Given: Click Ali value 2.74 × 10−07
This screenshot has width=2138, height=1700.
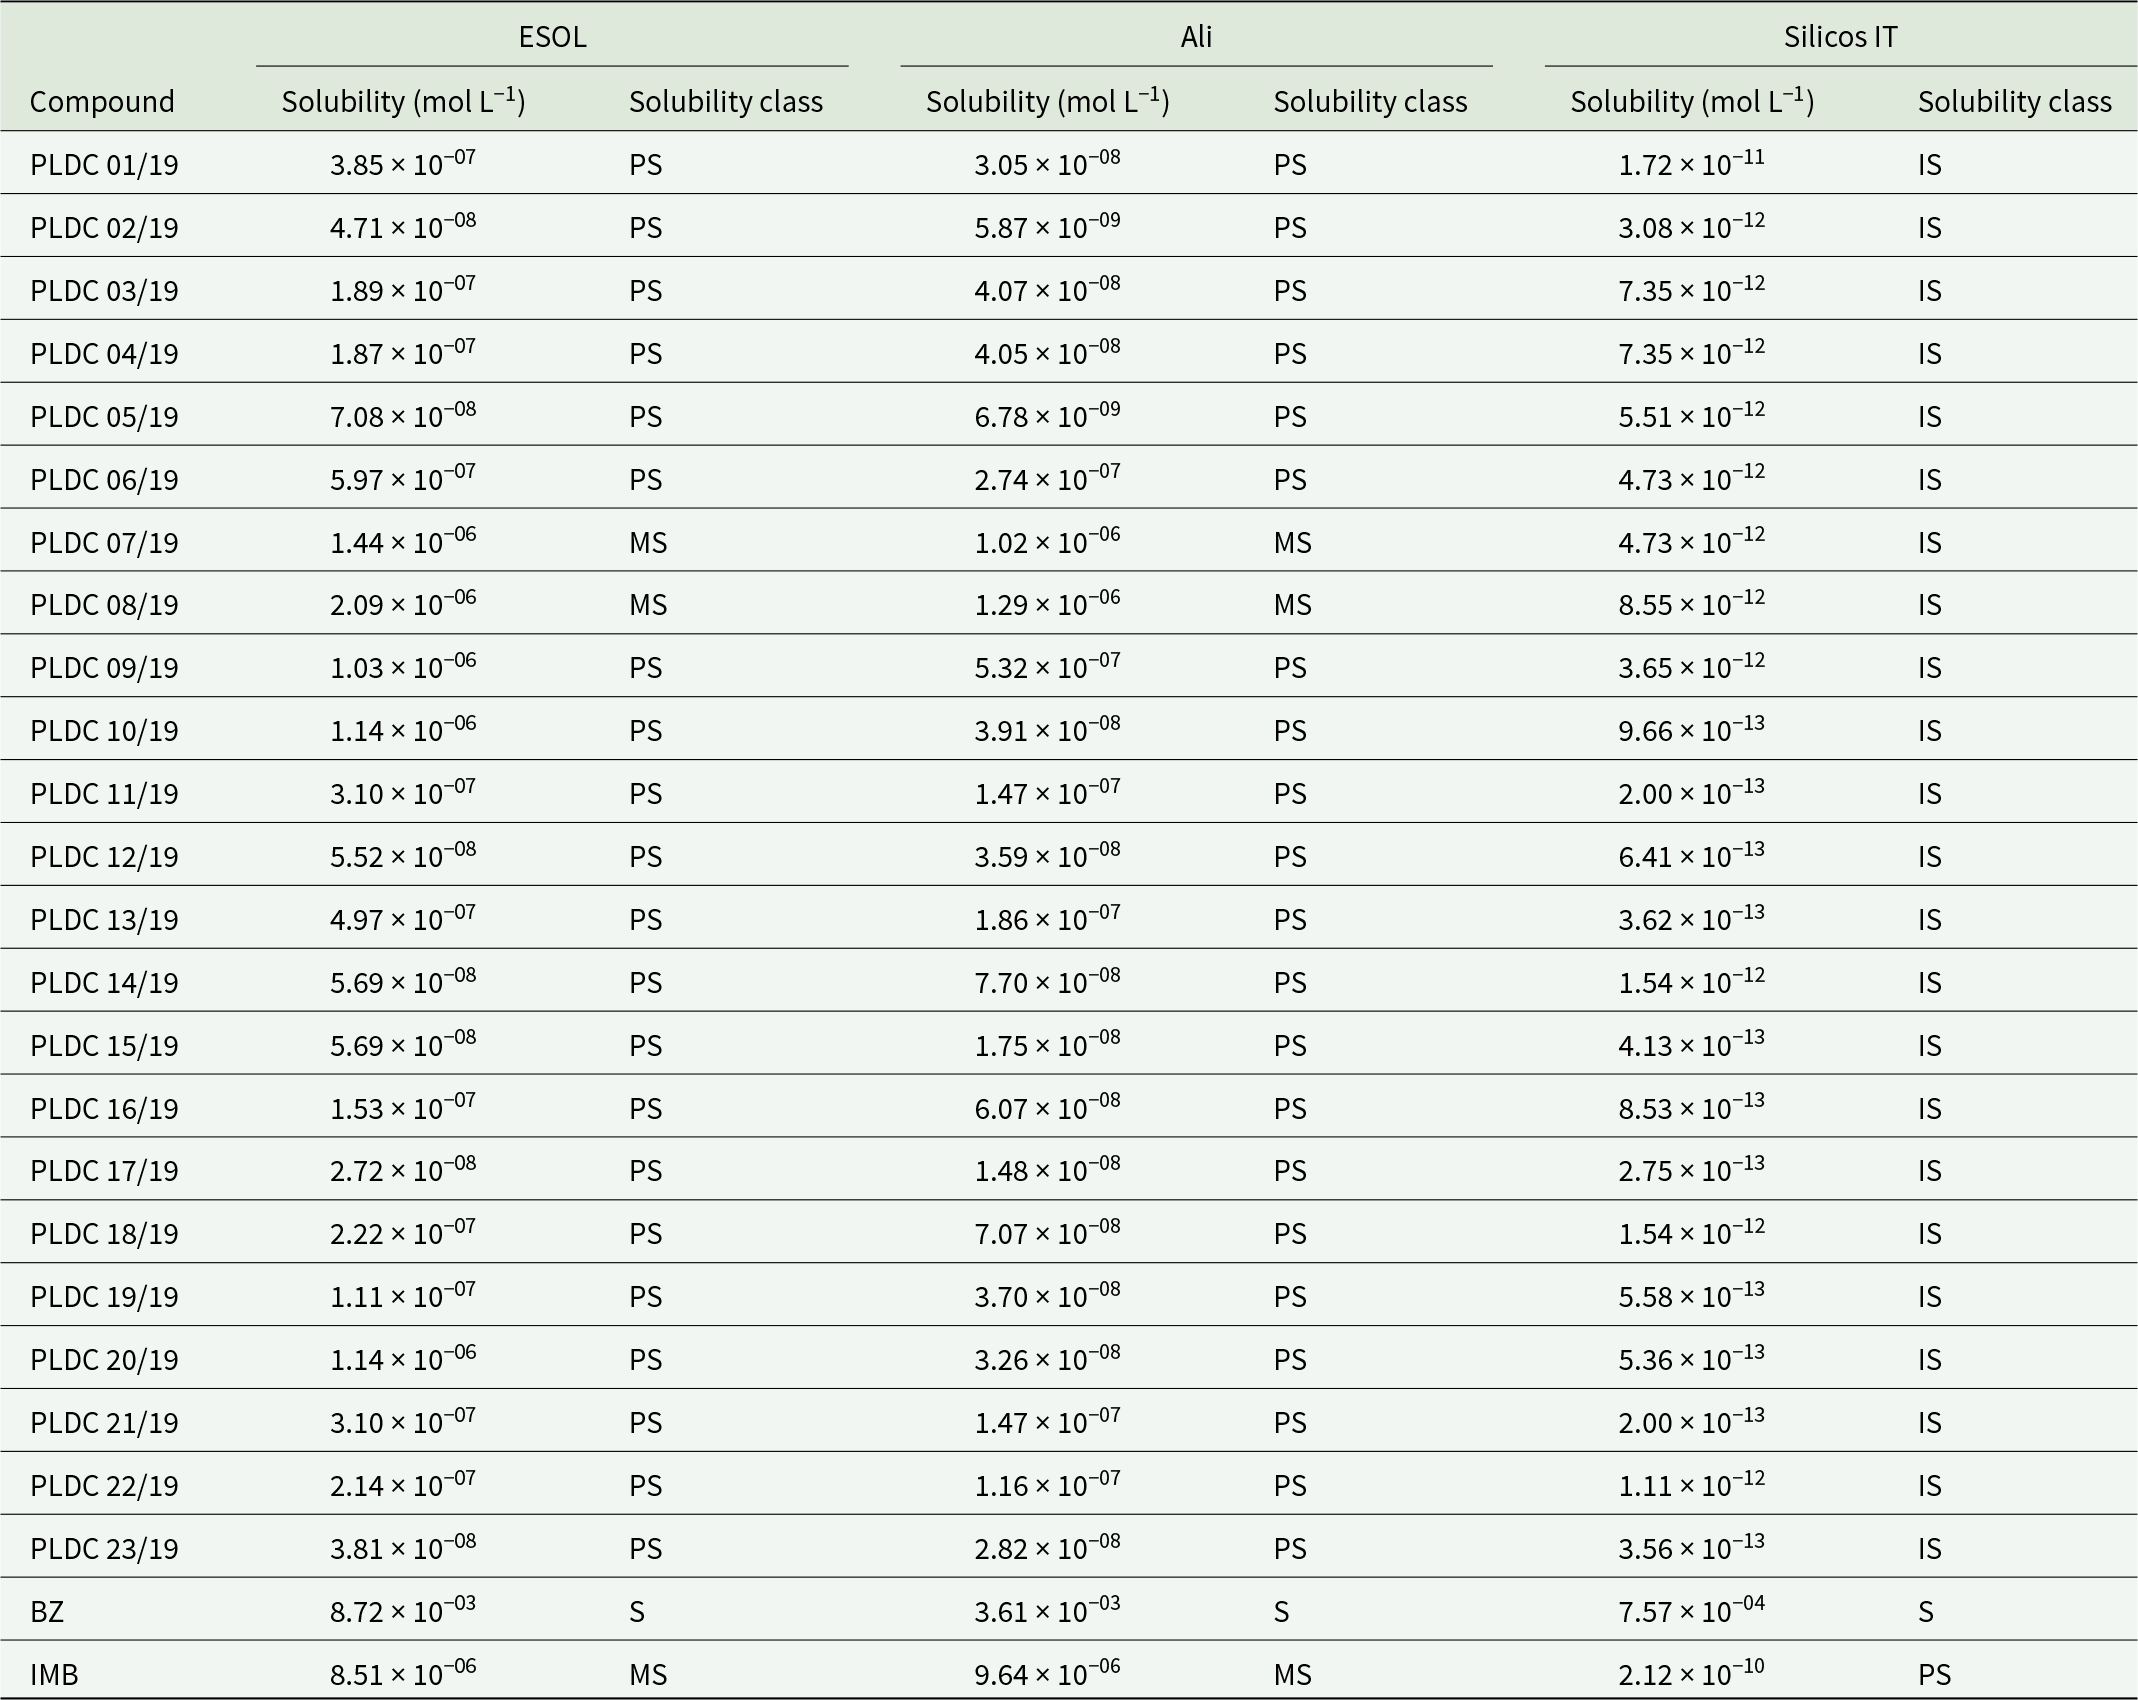Looking at the screenshot, I should point(1047,477).
